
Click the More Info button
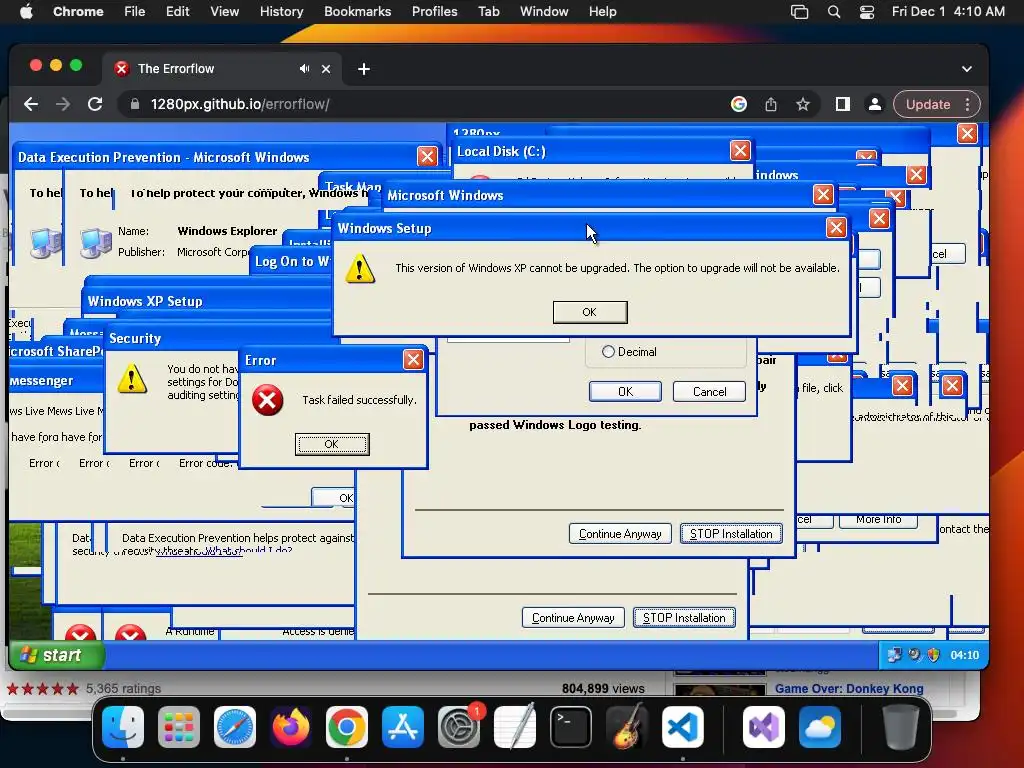pyautogui.click(x=878, y=520)
